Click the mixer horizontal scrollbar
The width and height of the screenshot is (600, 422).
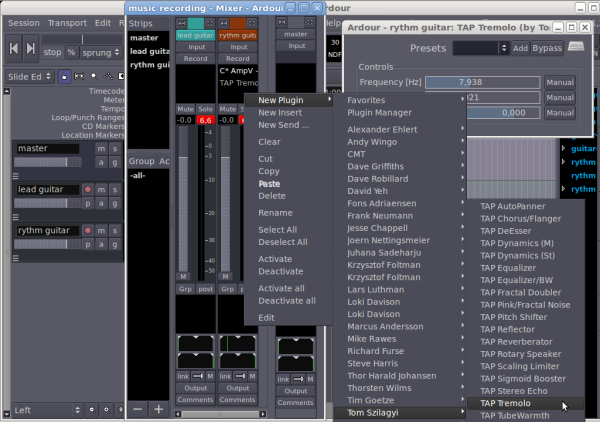pyautogui.click(x=220, y=414)
